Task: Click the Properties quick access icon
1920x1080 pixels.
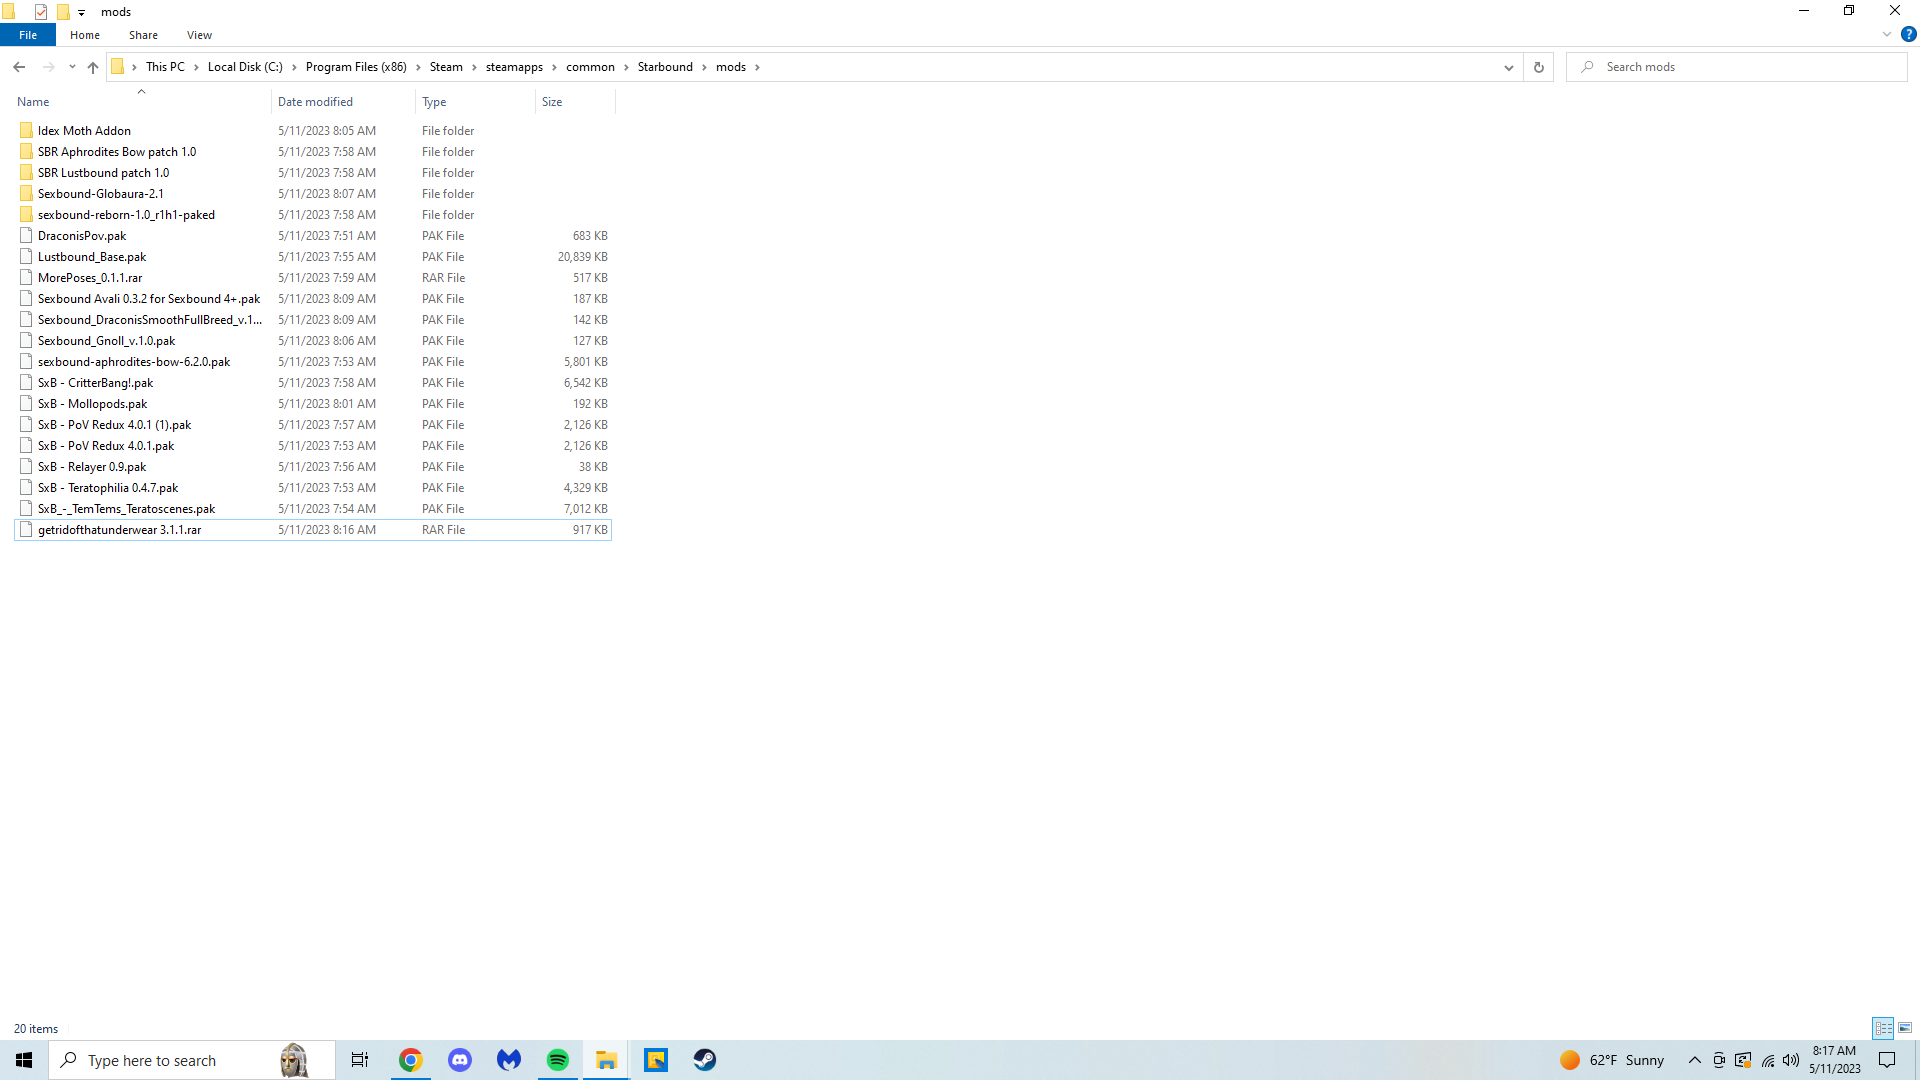Action: coord(41,12)
